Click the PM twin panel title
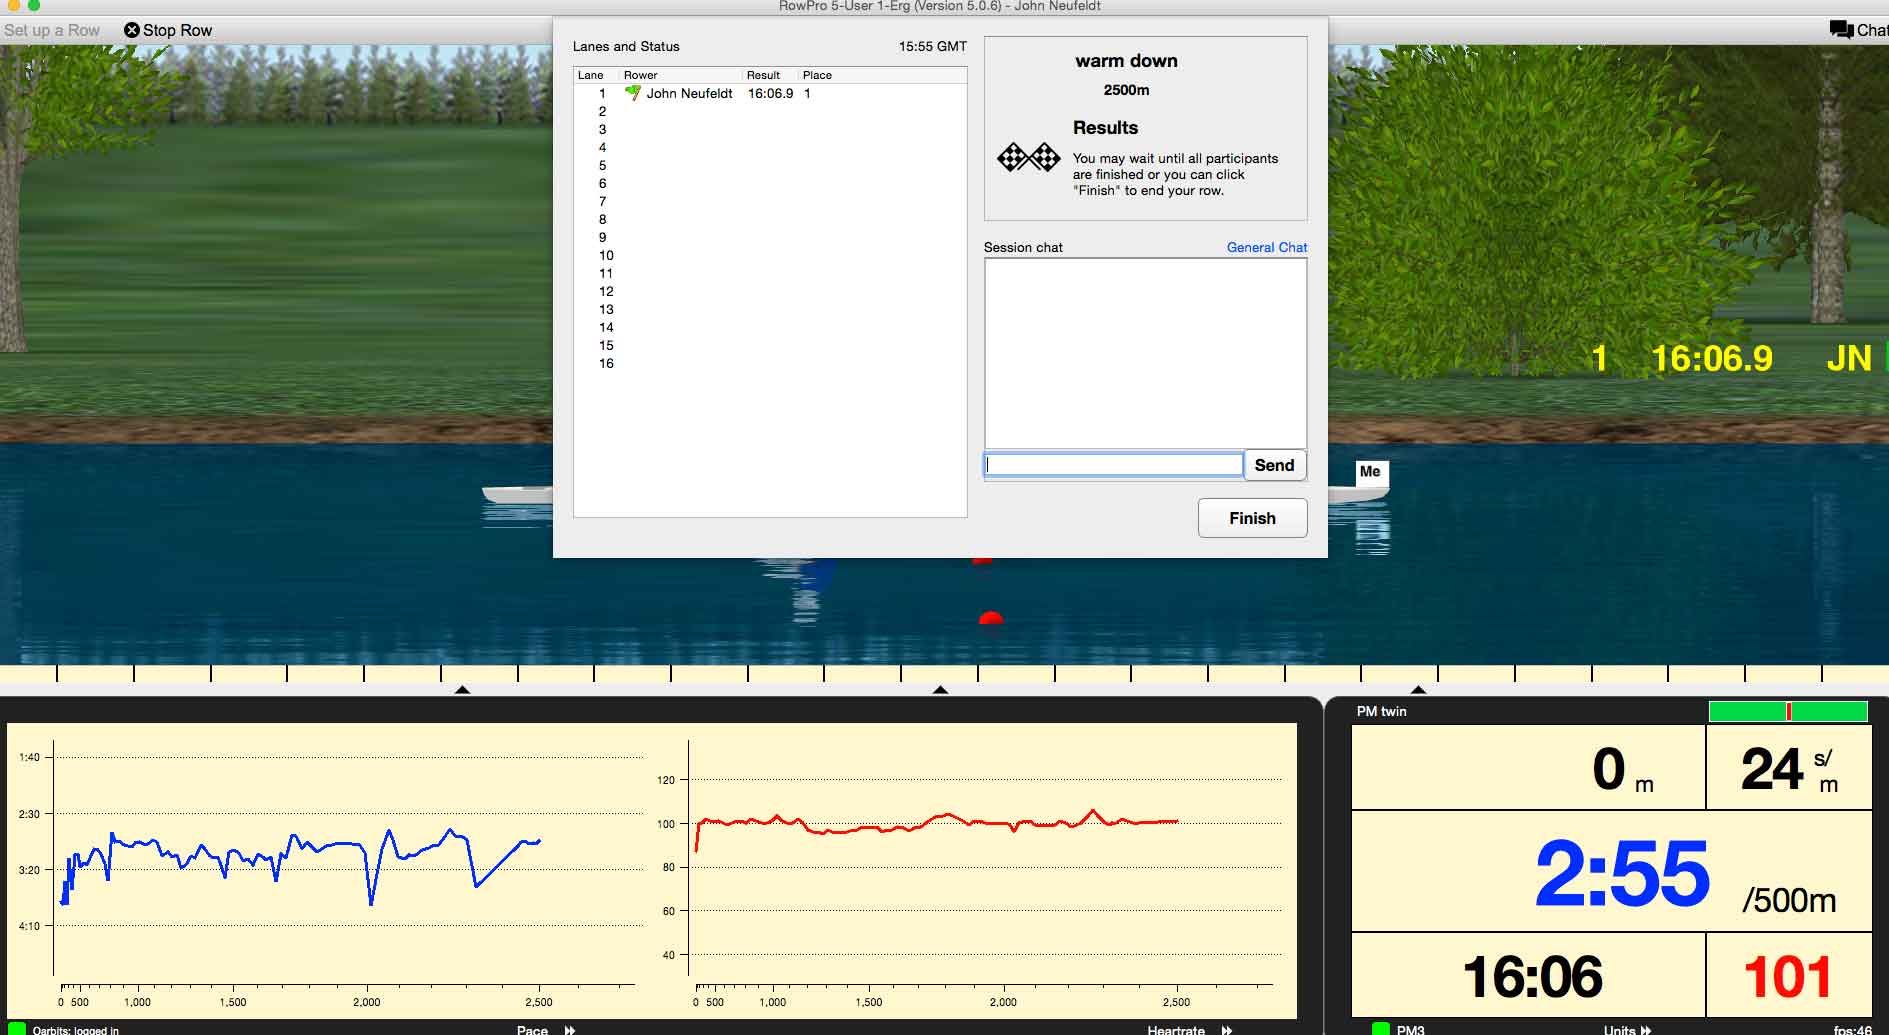Screen dimensions: 1889x1035 coord(1381,711)
